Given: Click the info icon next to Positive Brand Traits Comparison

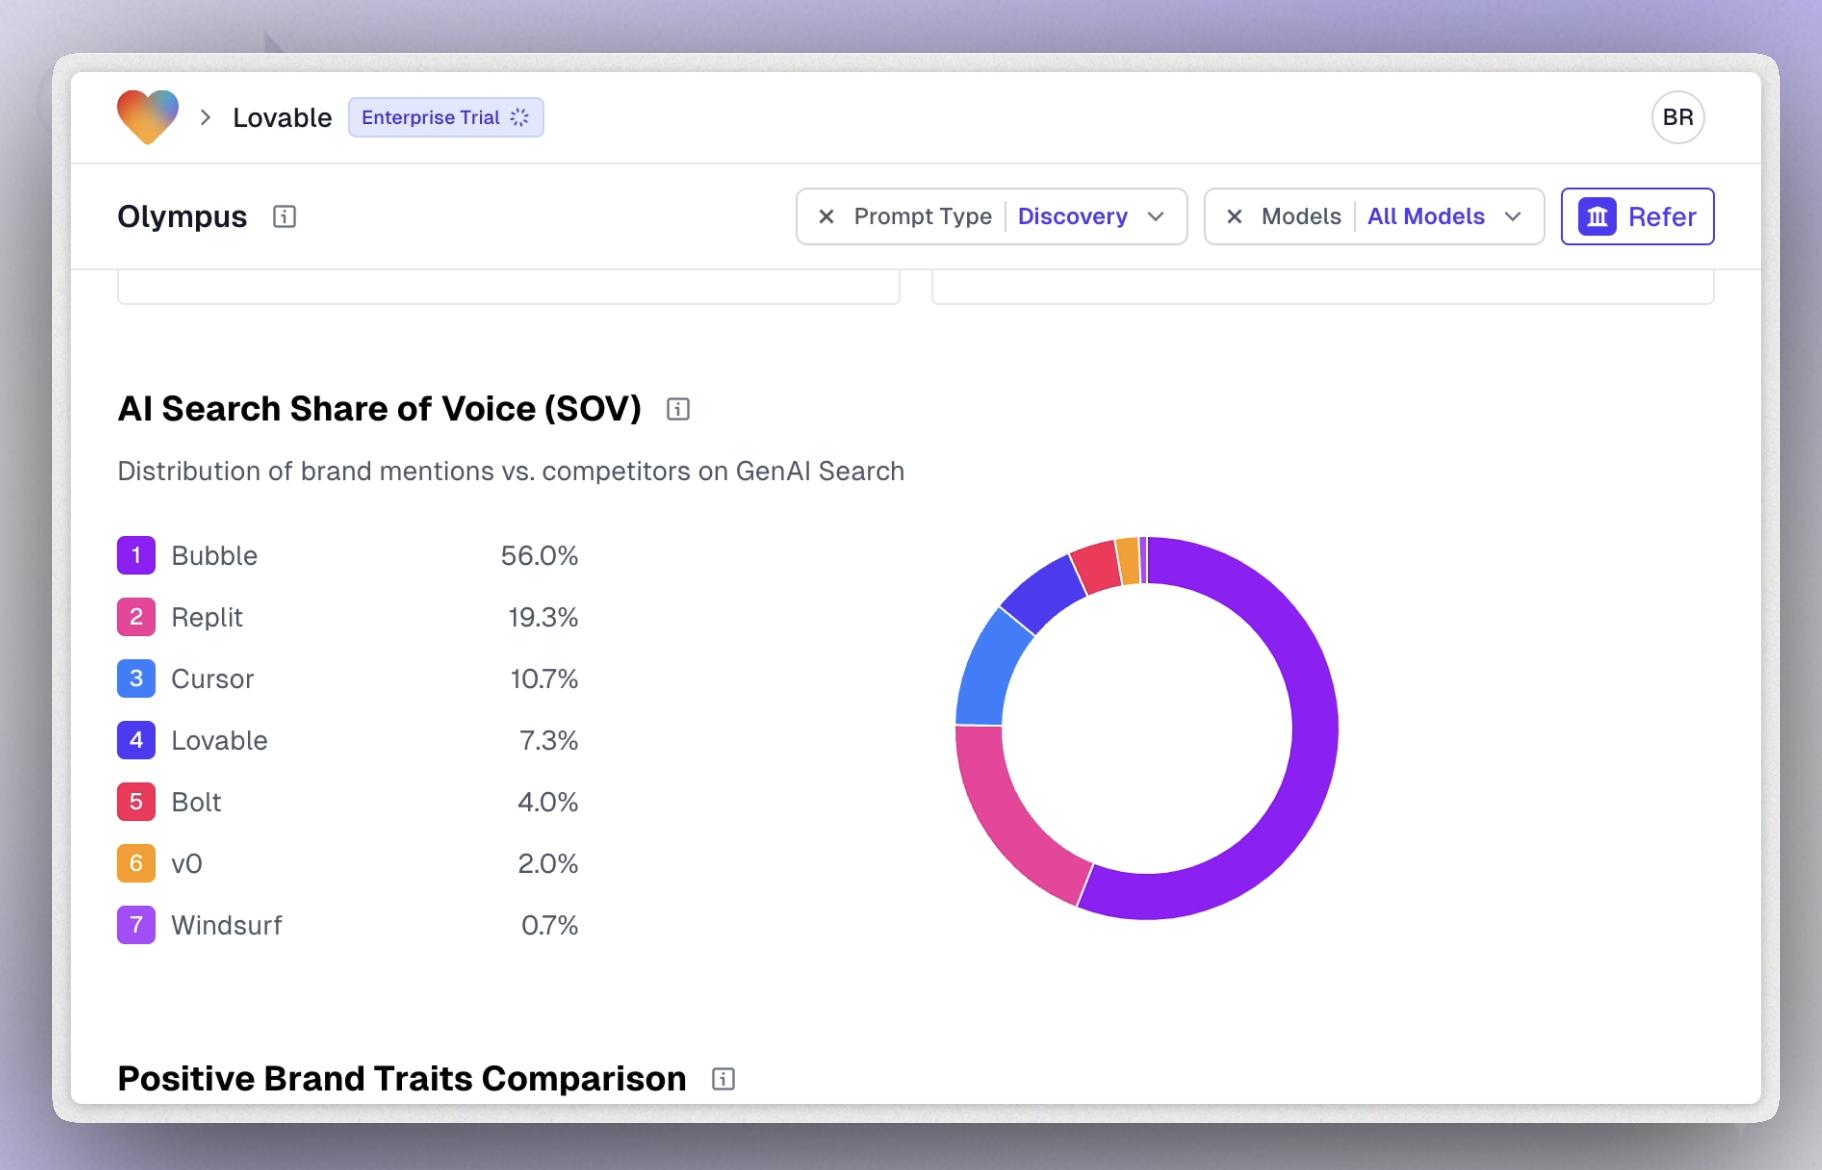Looking at the screenshot, I should coord(723,1078).
